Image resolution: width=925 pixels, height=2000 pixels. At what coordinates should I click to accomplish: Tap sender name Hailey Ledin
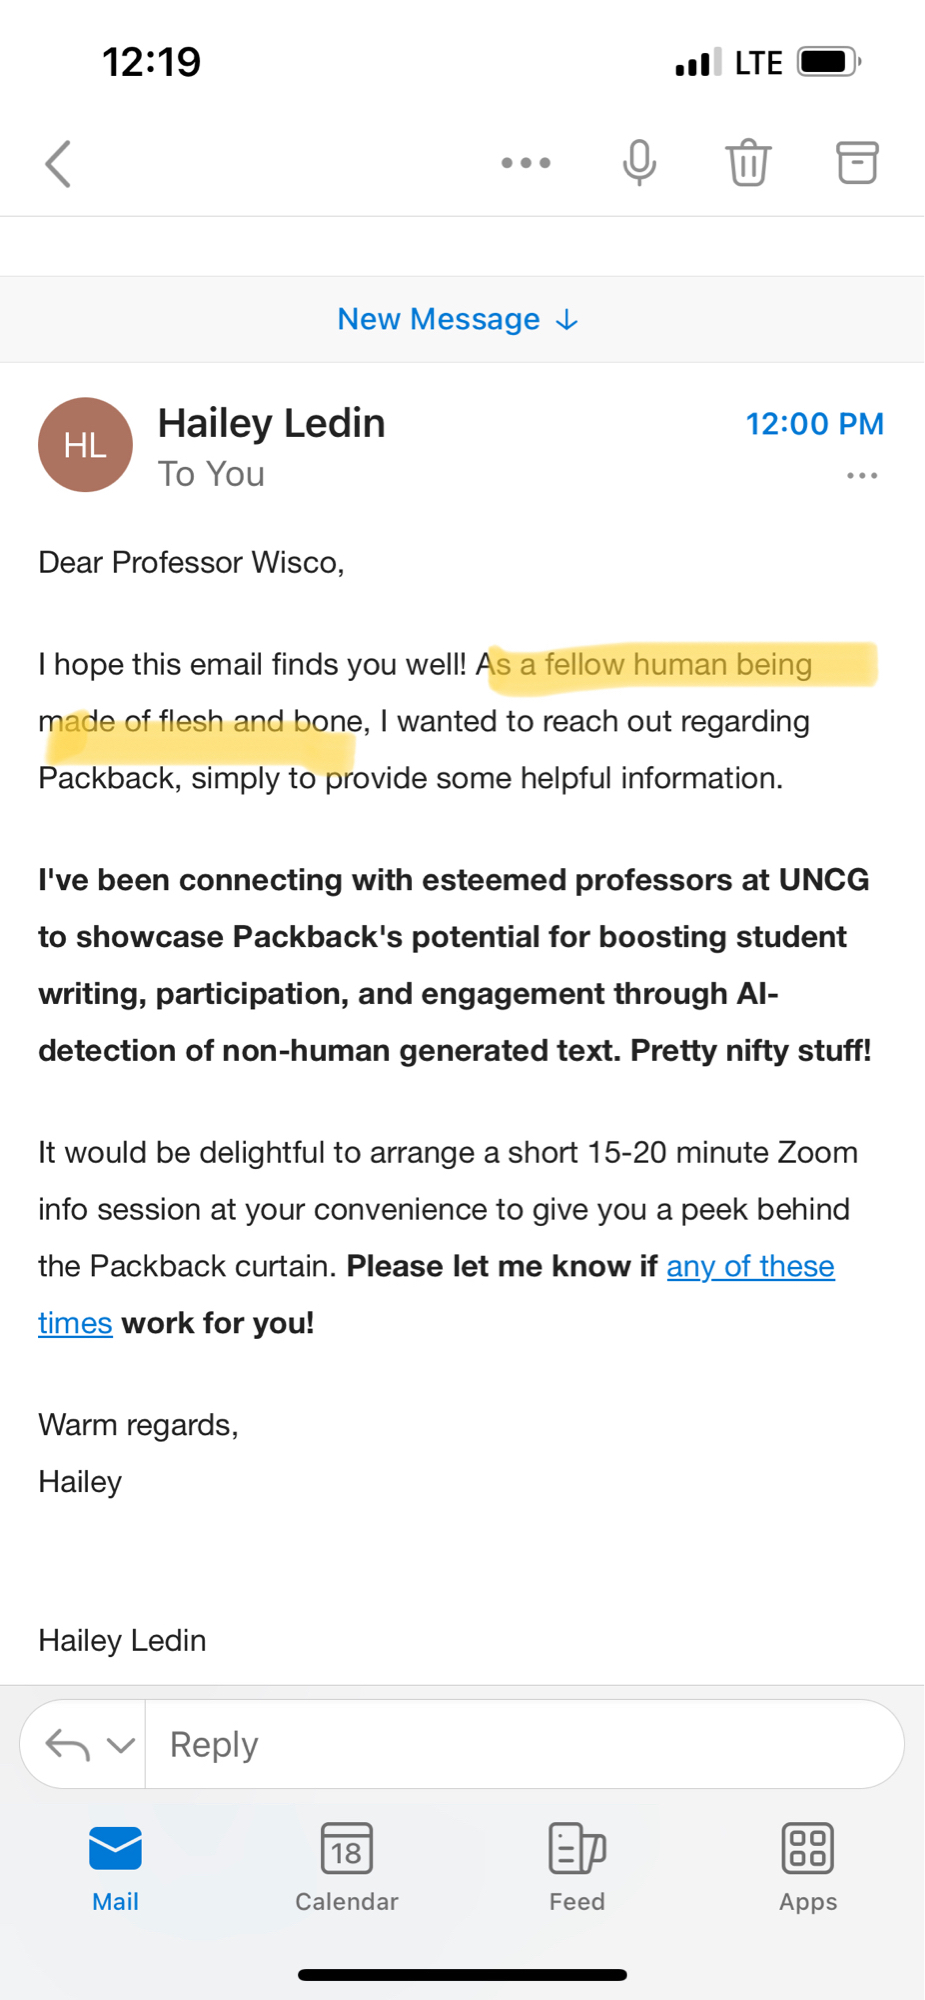tap(271, 423)
